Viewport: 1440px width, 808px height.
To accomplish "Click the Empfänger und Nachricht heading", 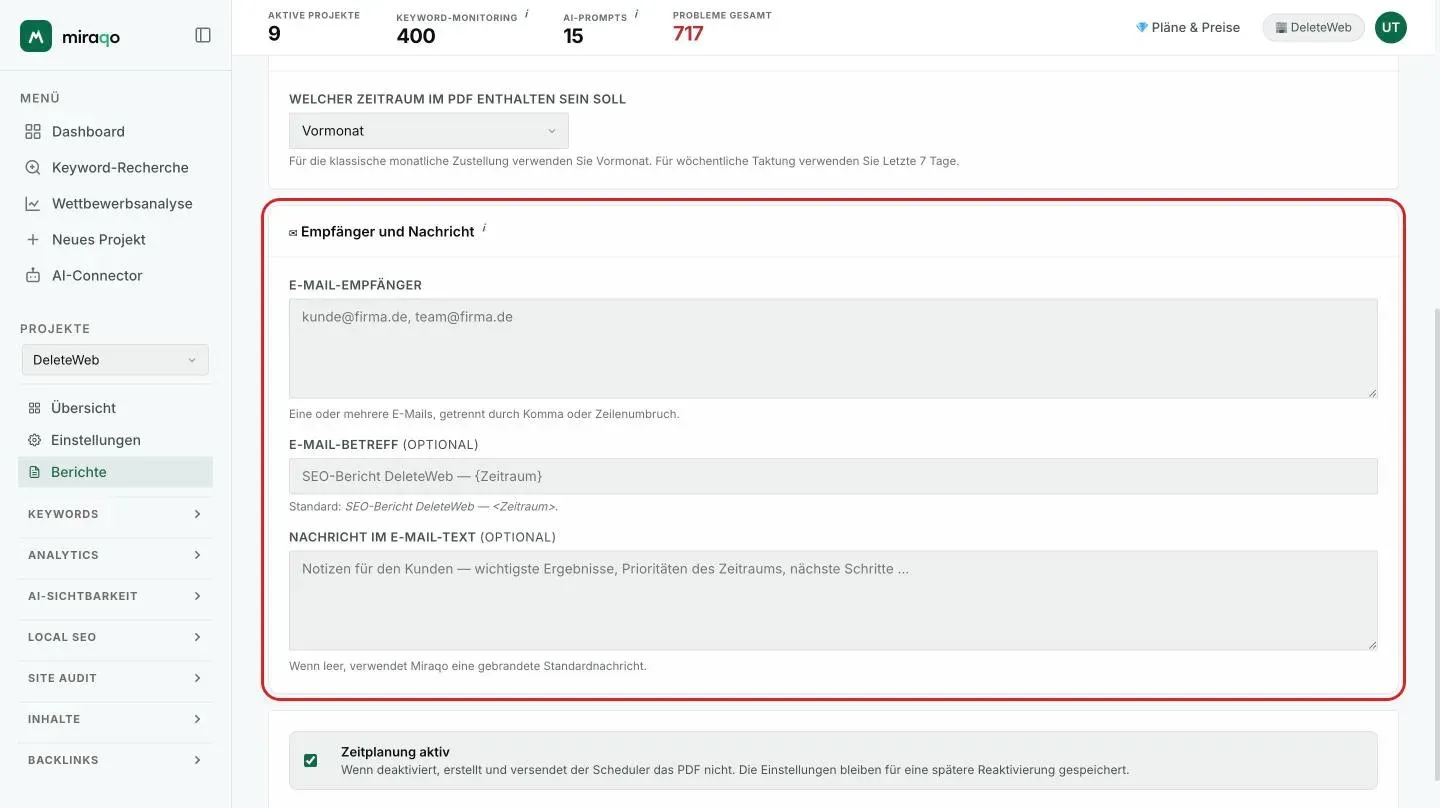I will [387, 231].
